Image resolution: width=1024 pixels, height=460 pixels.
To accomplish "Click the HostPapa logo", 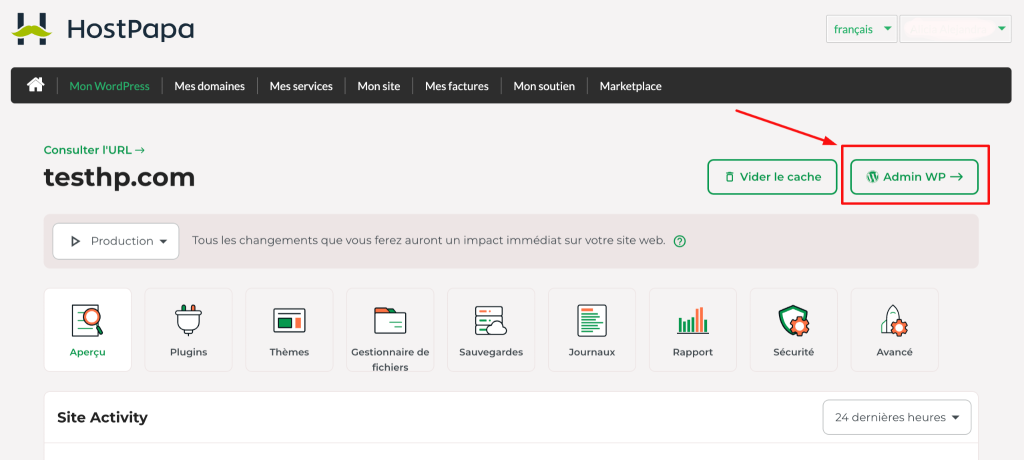I will [103, 29].
